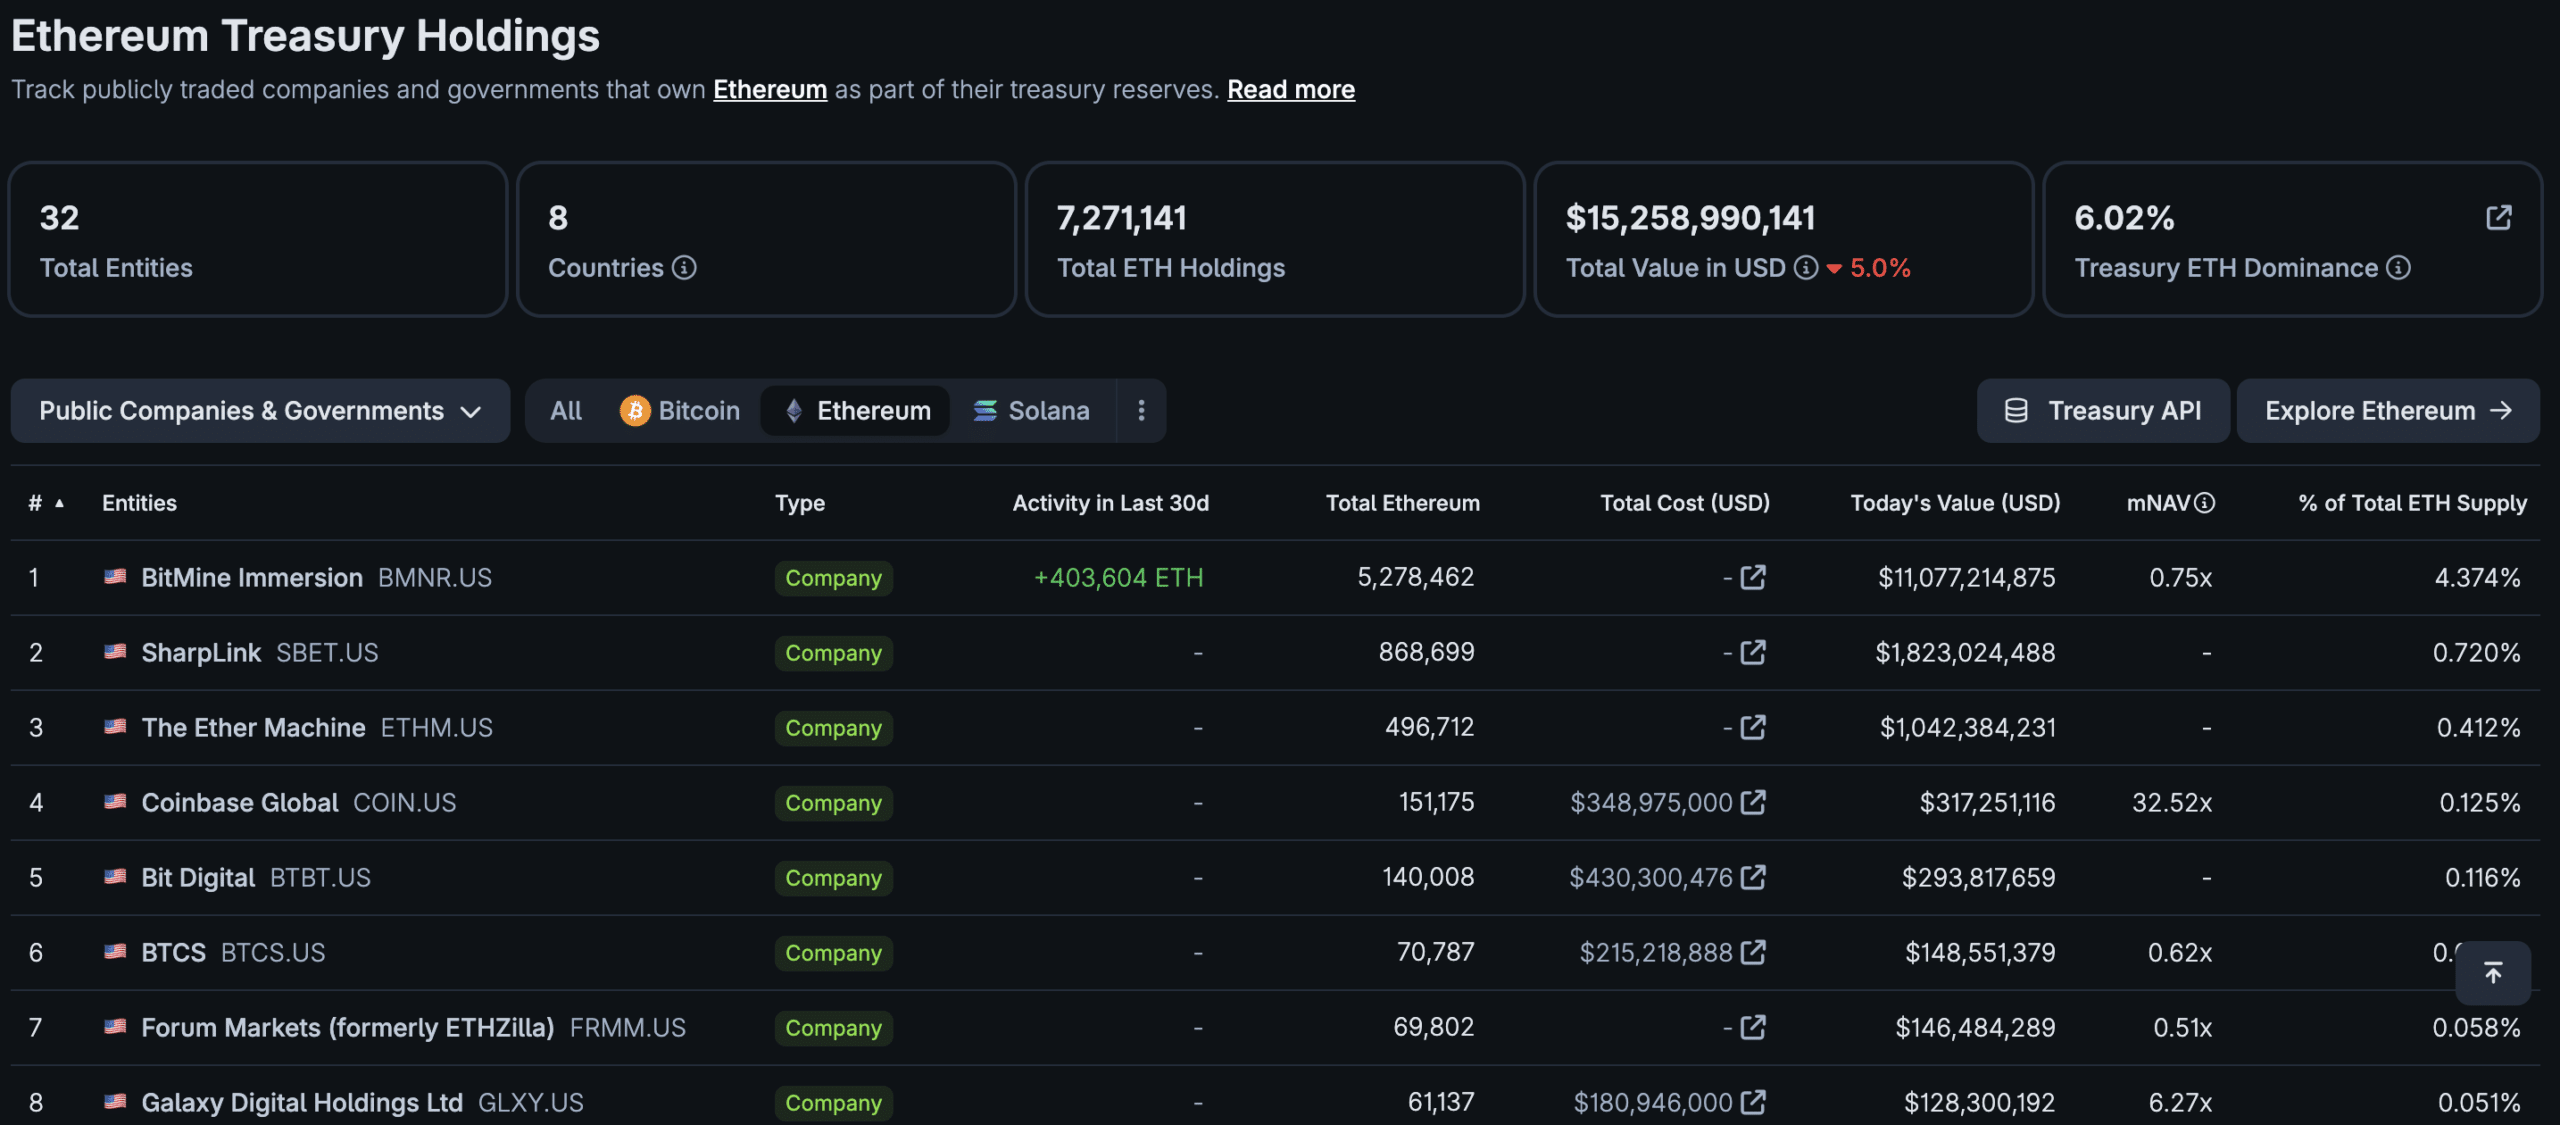
Task: Open BitMine Immersion total cost source link icon
Action: pyautogui.click(x=1753, y=577)
